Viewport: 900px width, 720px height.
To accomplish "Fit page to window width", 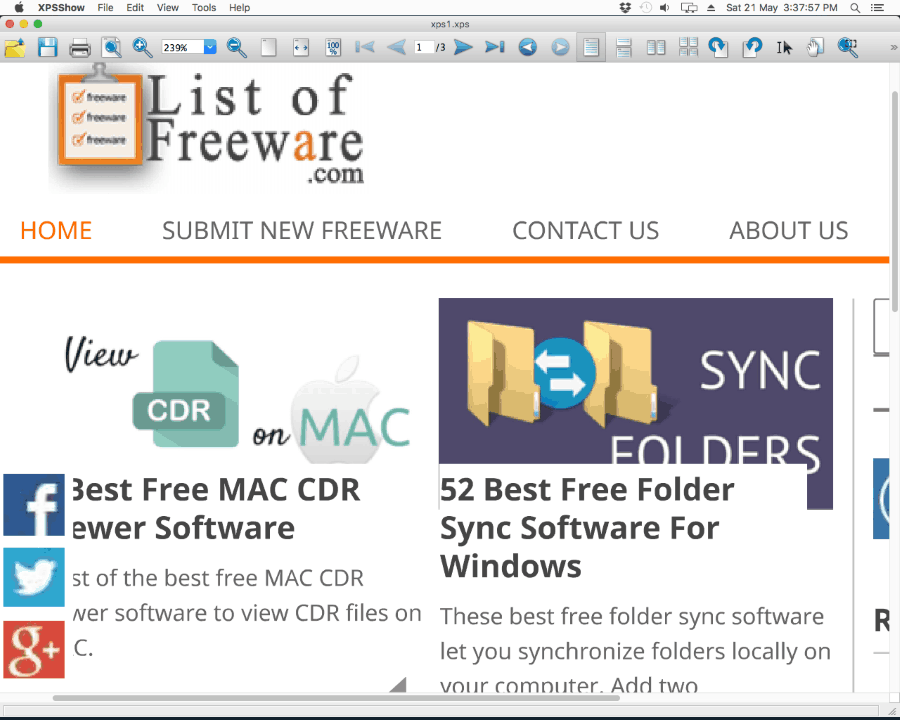I will (x=301, y=47).
